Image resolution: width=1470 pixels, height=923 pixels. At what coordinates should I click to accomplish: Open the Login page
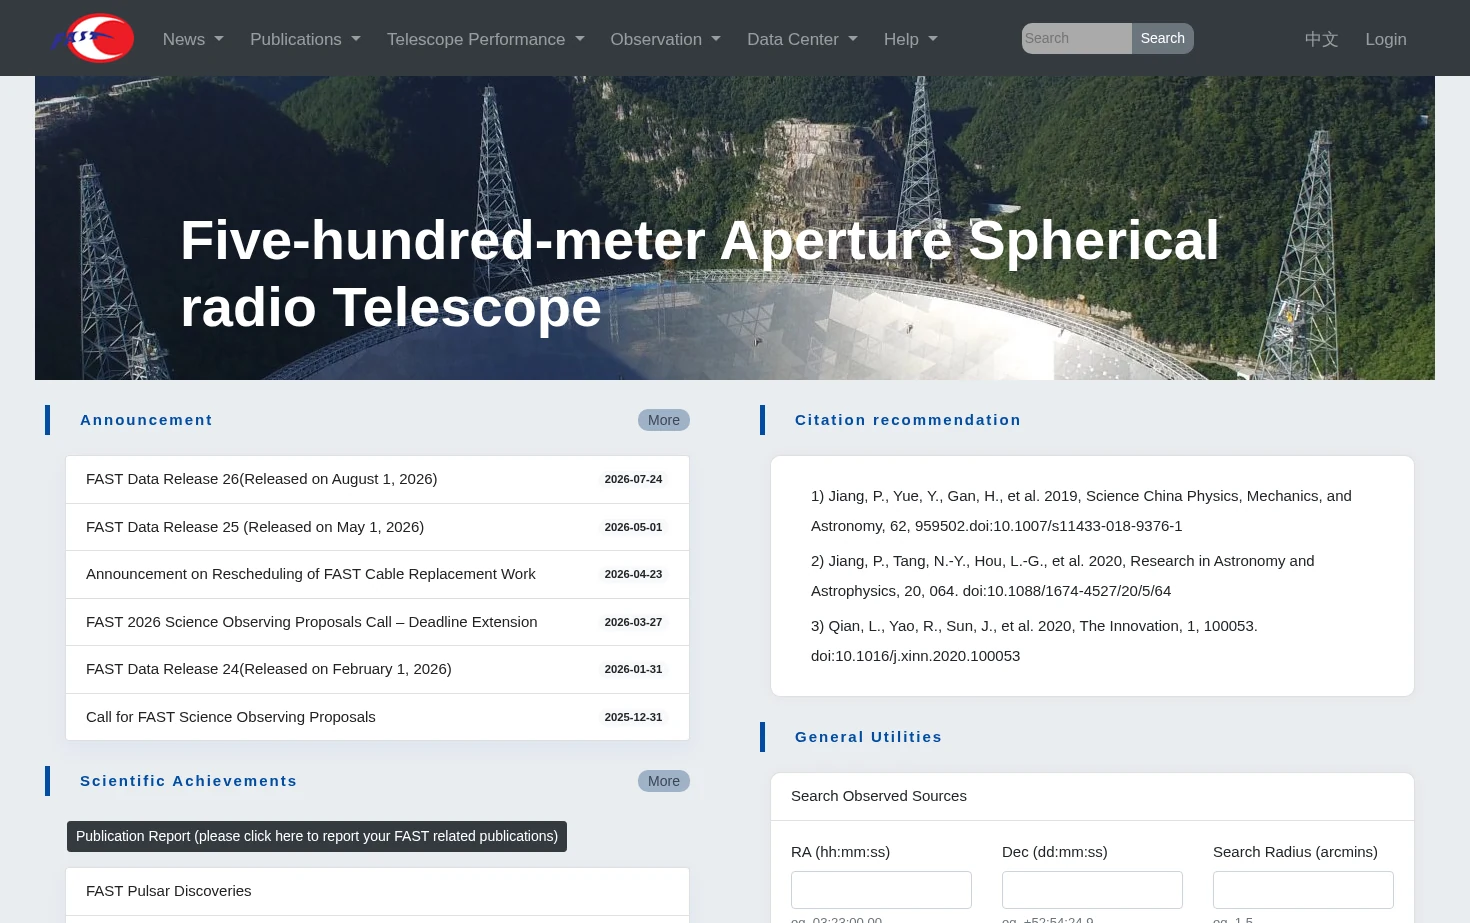pos(1386,39)
